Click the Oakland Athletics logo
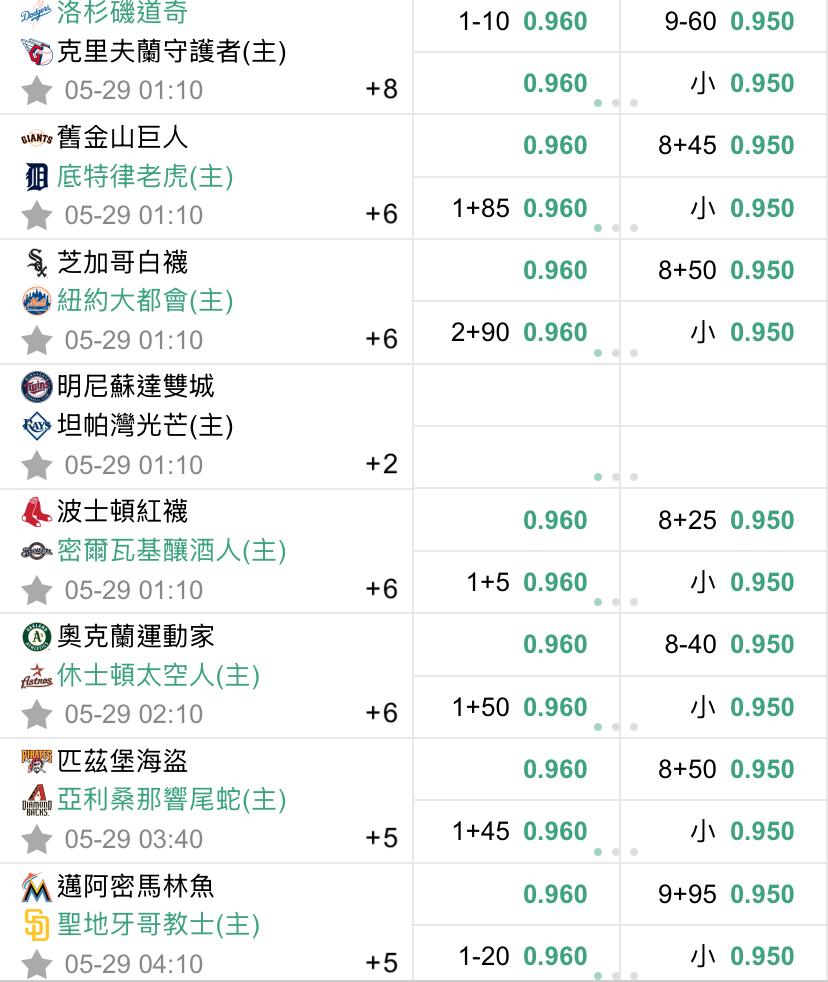The image size is (828, 982). [36, 637]
